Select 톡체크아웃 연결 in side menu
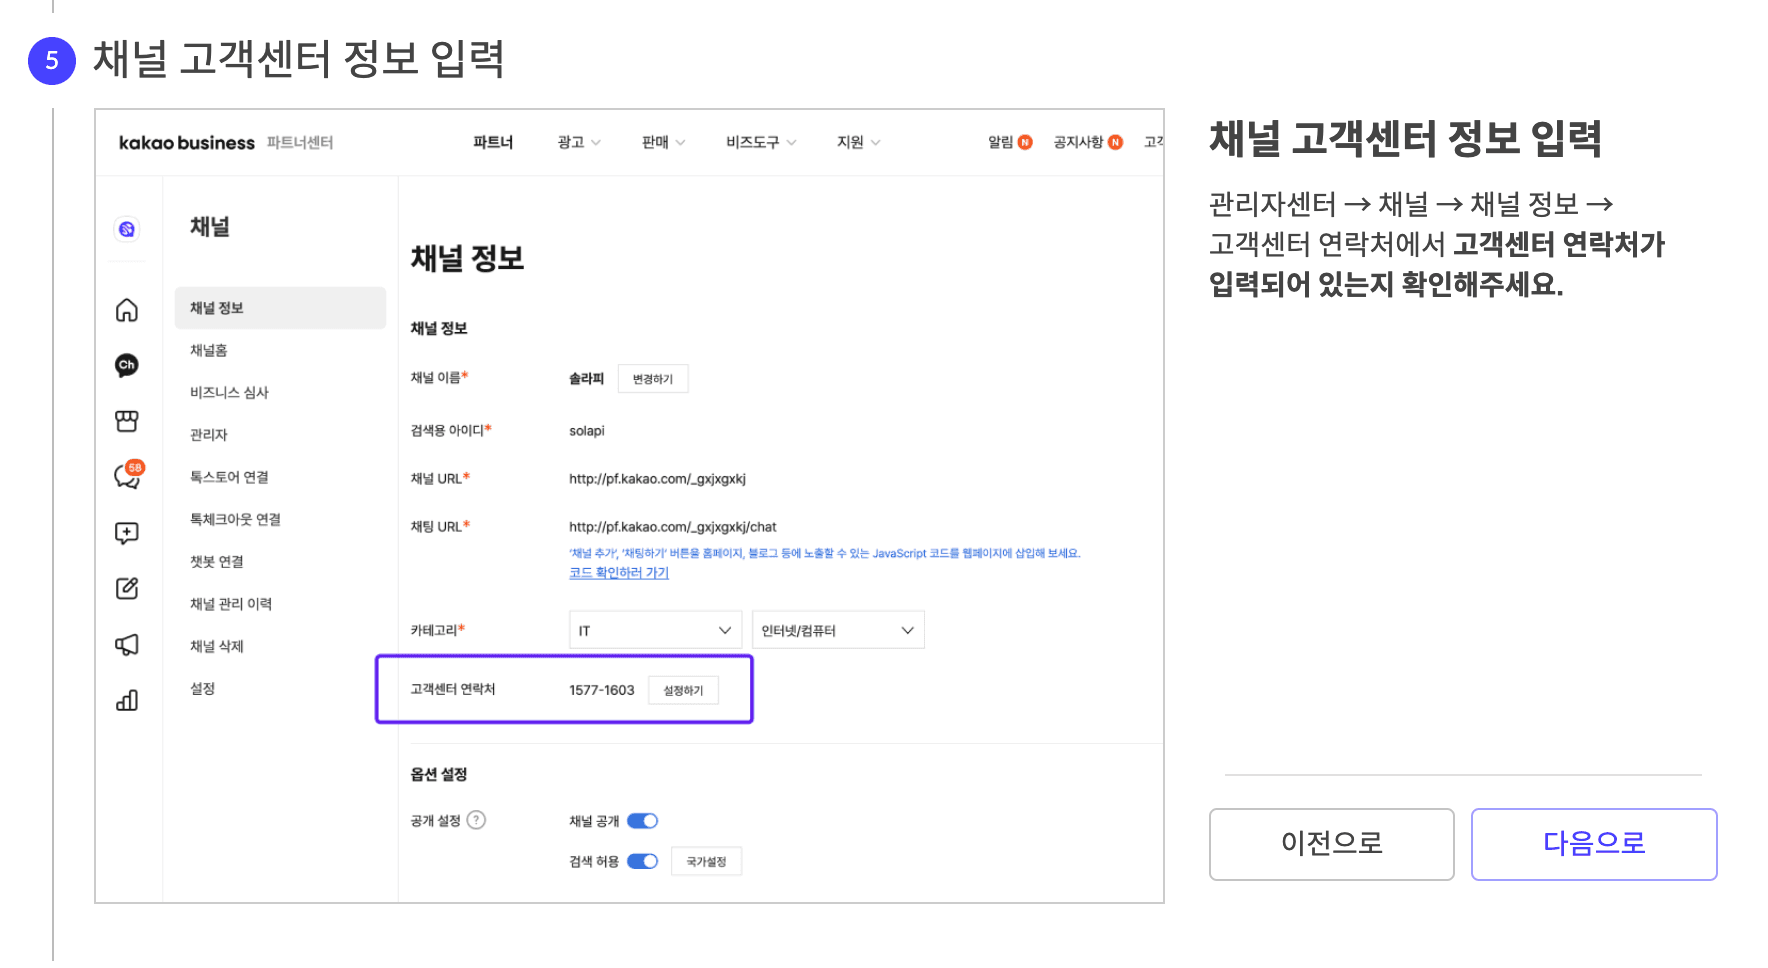The image size is (1768, 968). (x=235, y=519)
